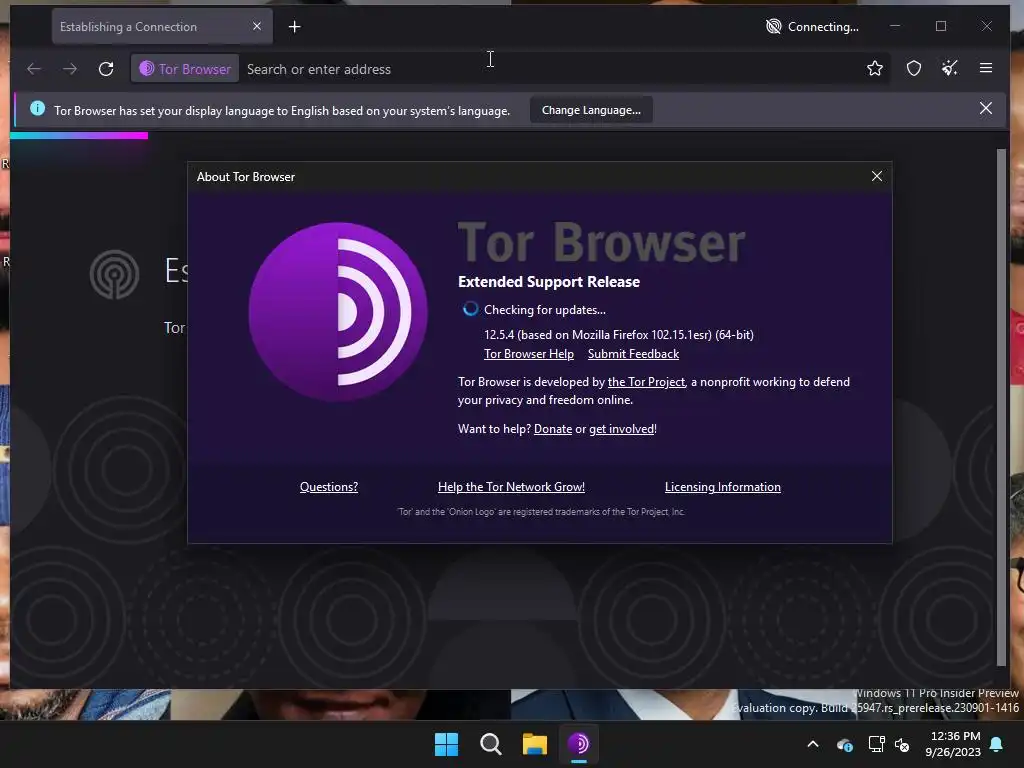Open the Windows Start menu
Image resolution: width=1024 pixels, height=768 pixels.
pyautogui.click(x=447, y=744)
